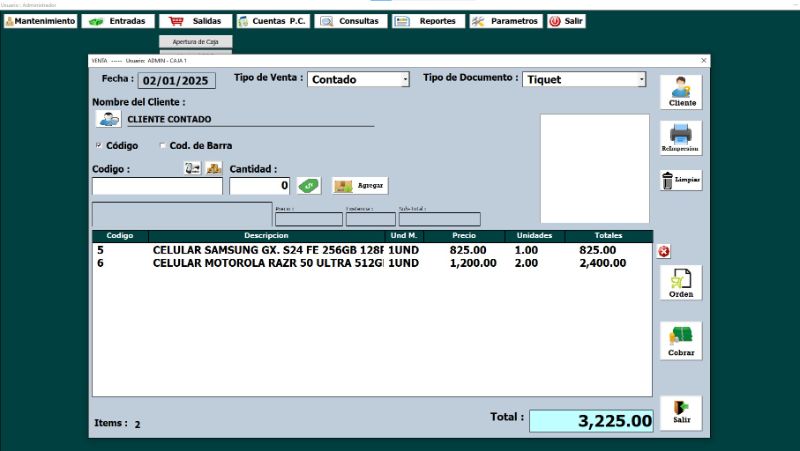
Task: Click the shopping cart icon in Salidas
Action: coord(176,21)
